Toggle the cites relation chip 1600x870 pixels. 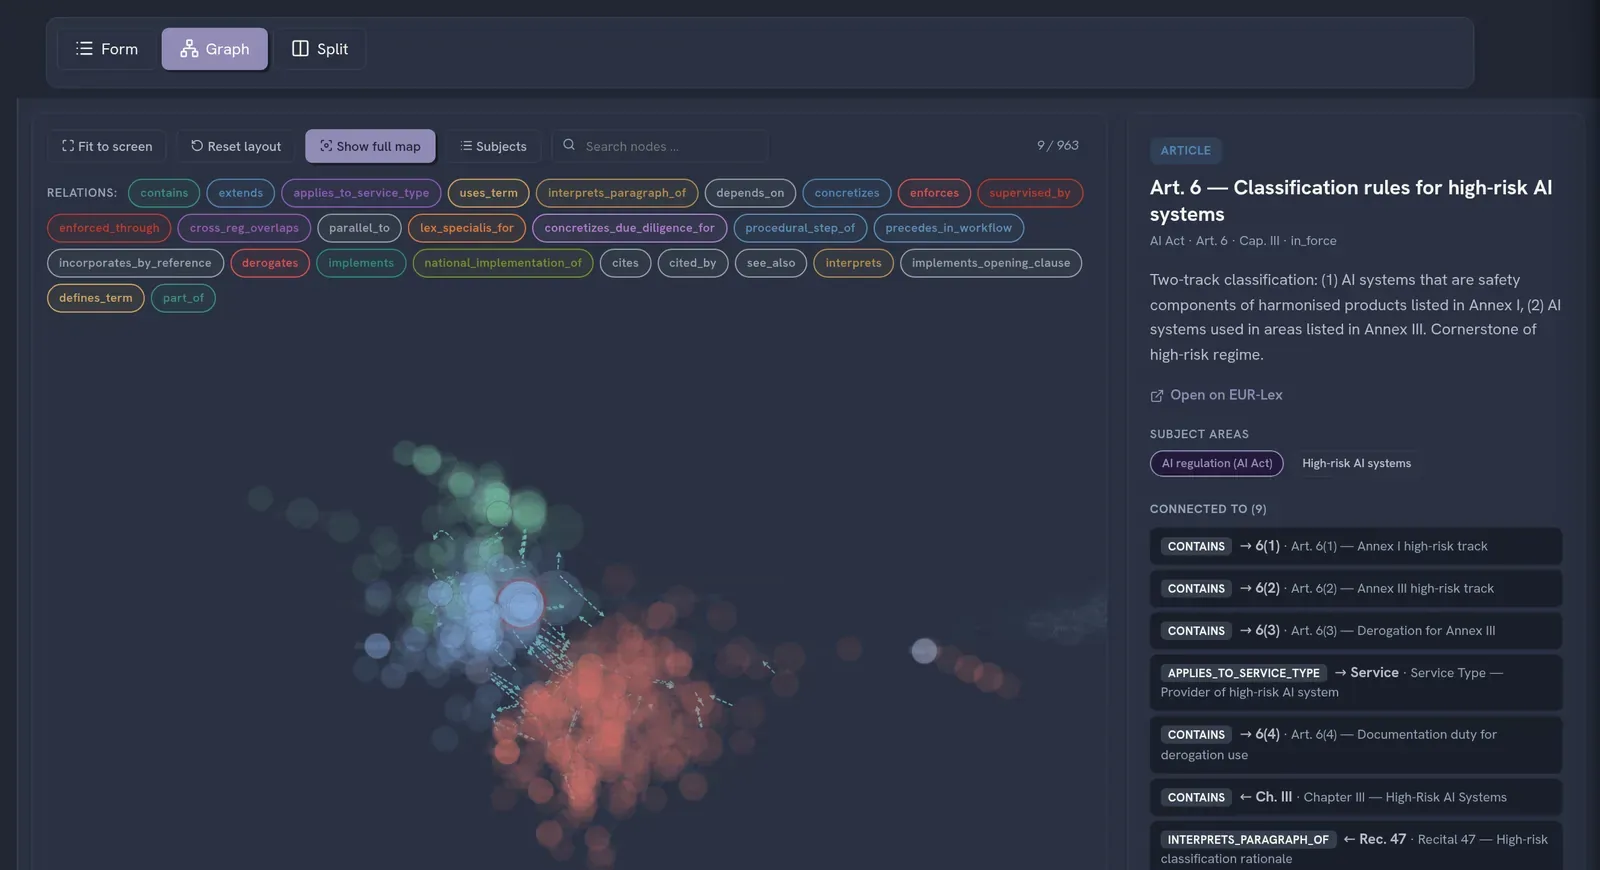coord(625,263)
